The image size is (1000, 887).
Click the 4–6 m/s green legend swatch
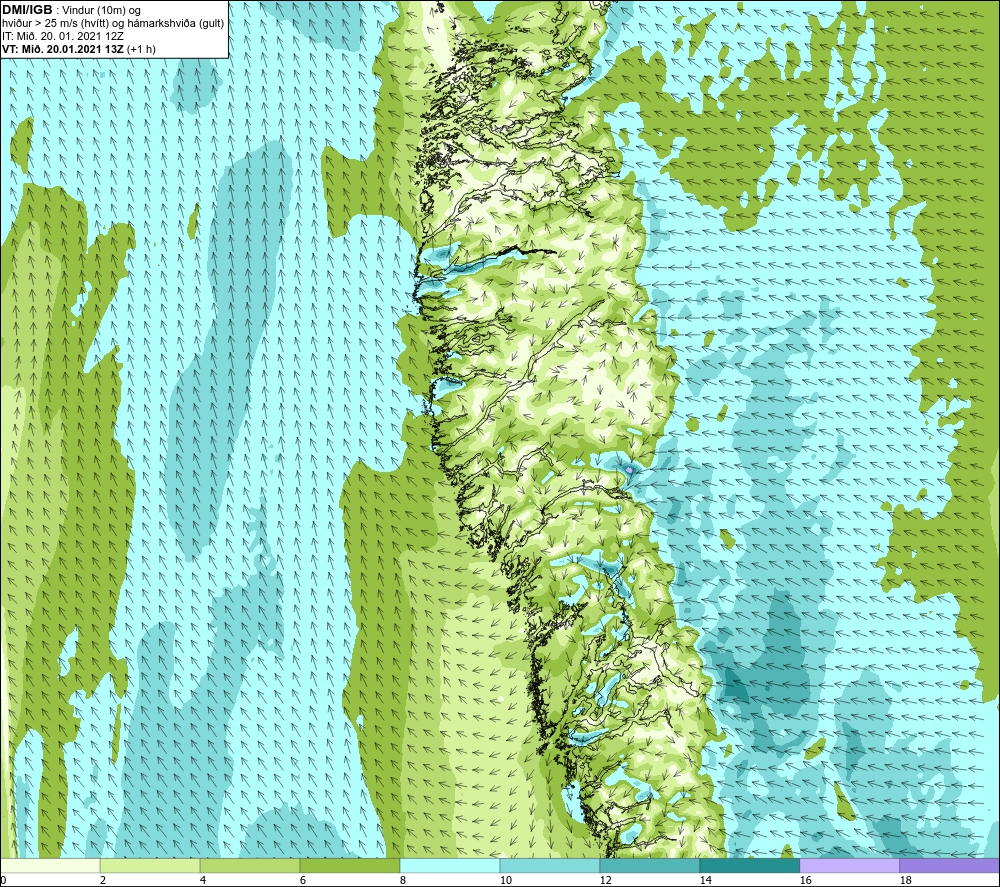250,865
